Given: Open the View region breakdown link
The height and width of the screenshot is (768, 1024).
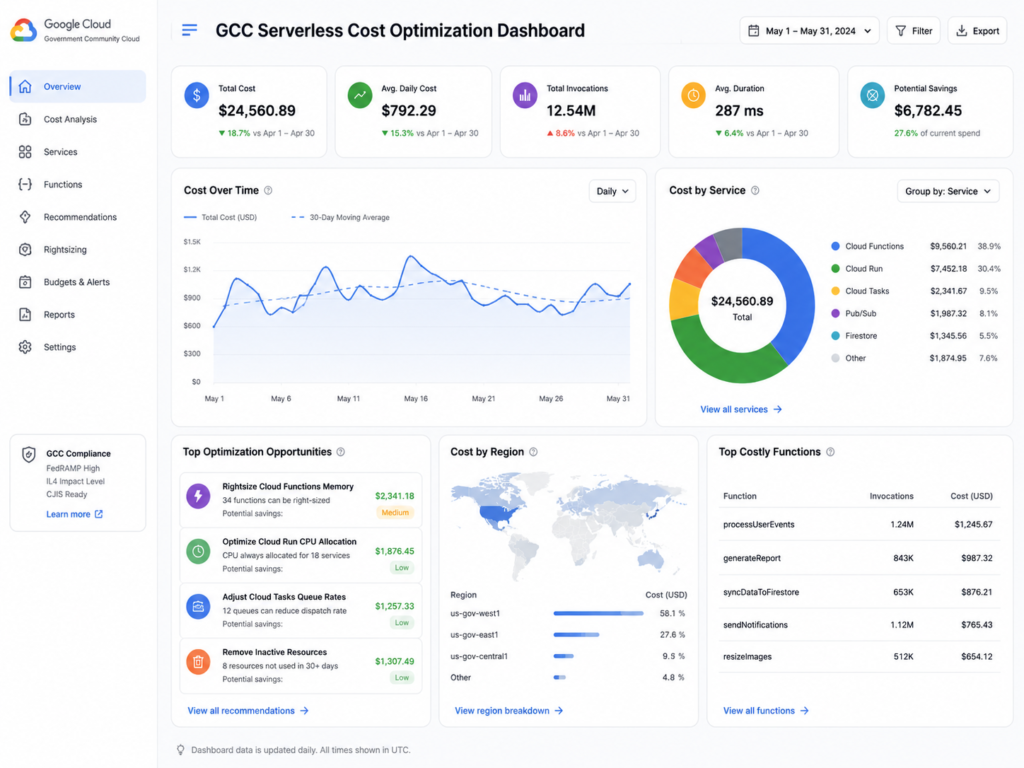Looking at the screenshot, I should (x=508, y=711).
